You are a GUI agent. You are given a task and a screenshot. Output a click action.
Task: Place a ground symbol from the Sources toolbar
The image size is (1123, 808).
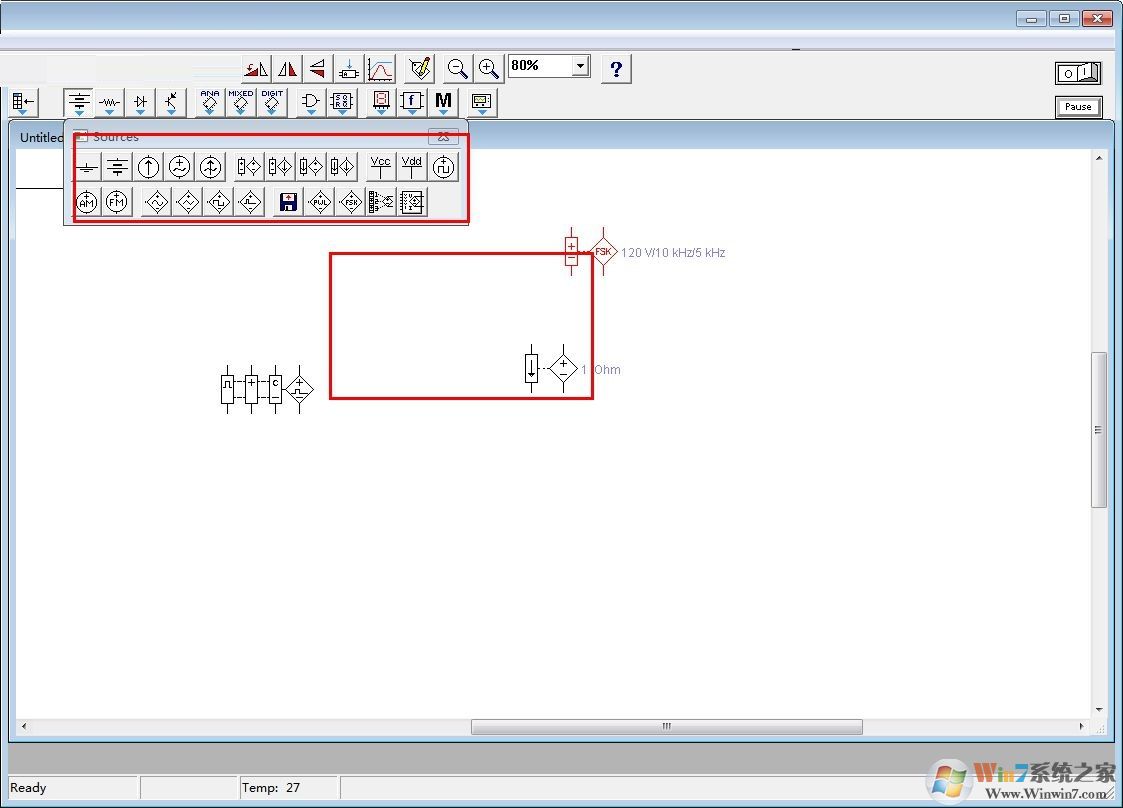tap(88, 165)
